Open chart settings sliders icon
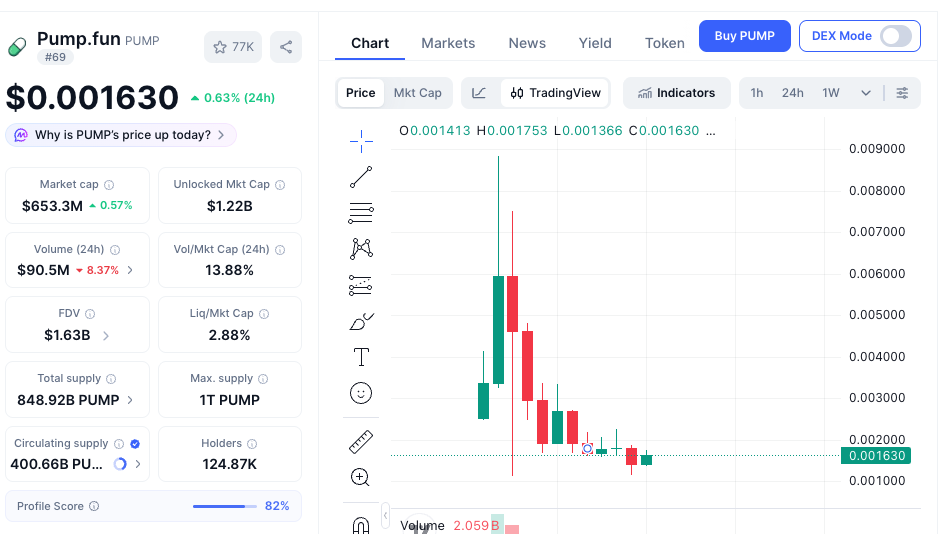The height and width of the screenshot is (534, 938). pyautogui.click(x=902, y=93)
